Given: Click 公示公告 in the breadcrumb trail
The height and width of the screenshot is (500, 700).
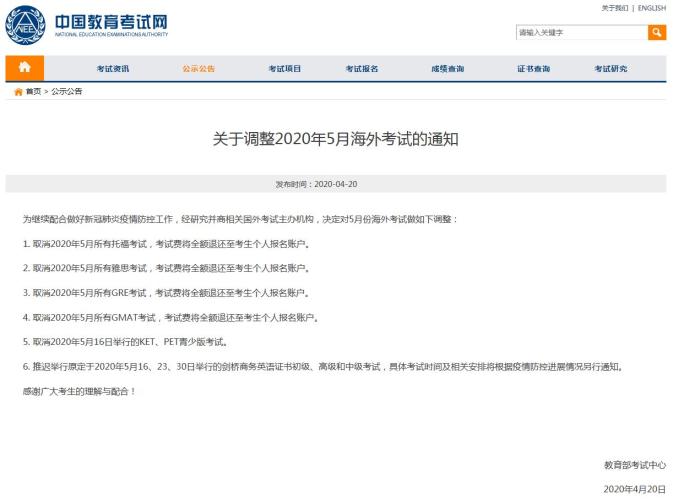Looking at the screenshot, I should (x=67, y=91).
